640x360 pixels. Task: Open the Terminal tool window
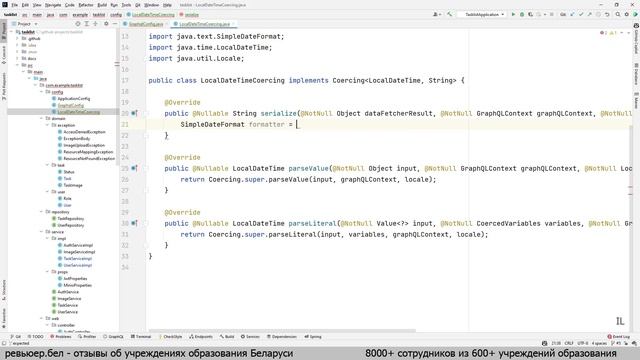141,337
